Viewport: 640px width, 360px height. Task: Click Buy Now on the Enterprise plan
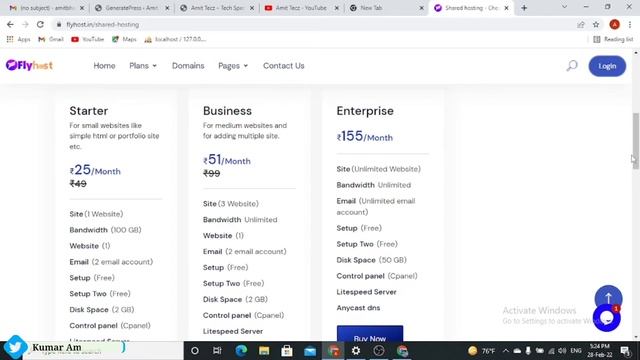370,334
